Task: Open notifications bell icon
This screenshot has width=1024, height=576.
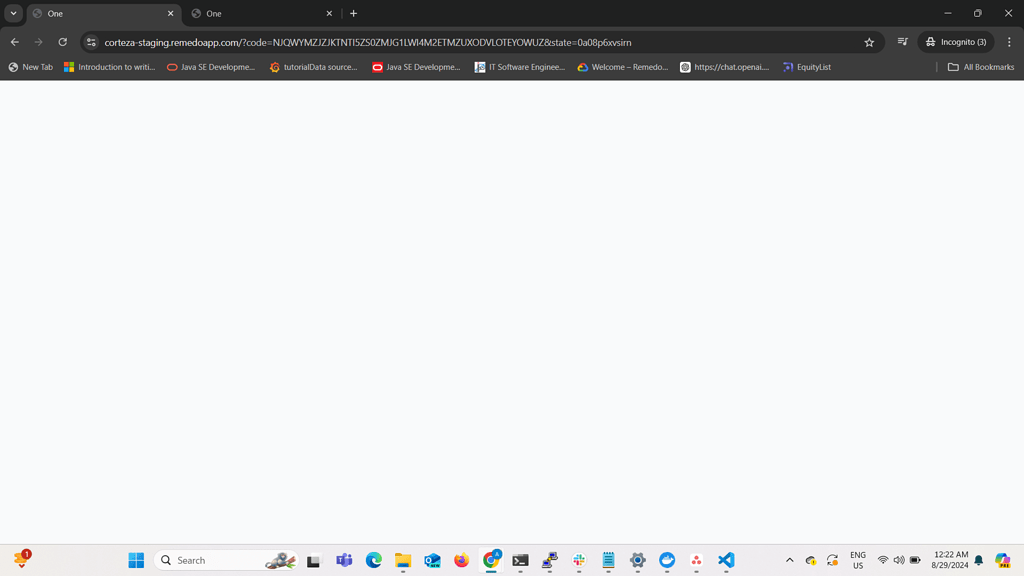Action: click(x=978, y=560)
